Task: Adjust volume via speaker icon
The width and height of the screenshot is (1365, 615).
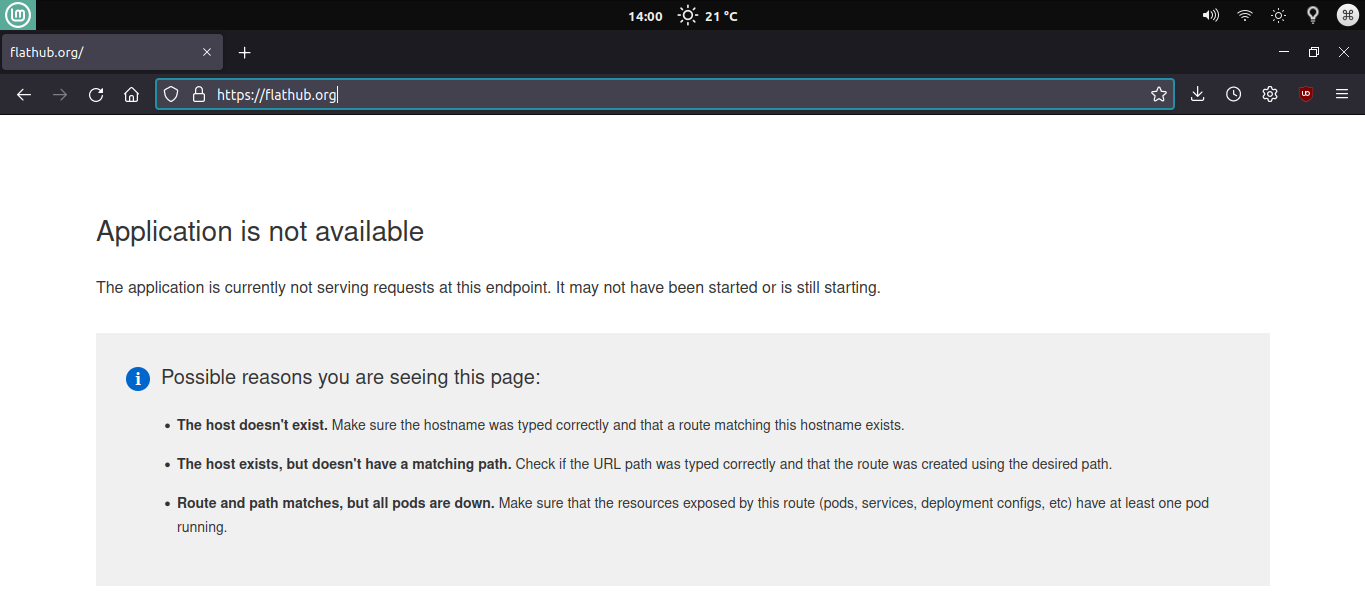Action: (x=1210, y=15)
